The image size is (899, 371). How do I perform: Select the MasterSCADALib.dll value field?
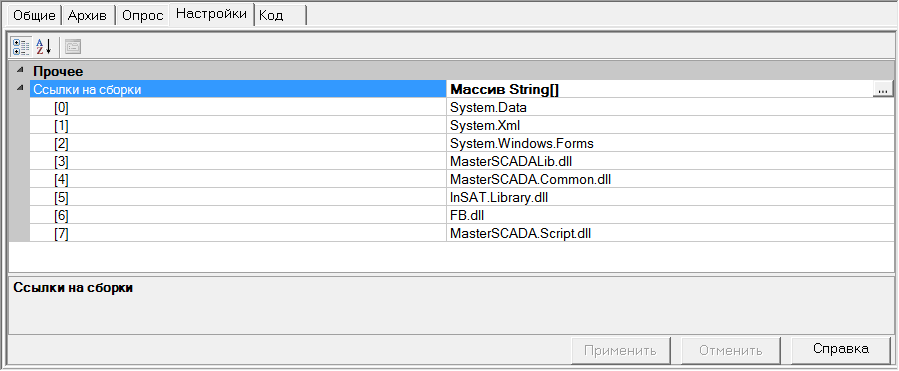[x=670, y=161]
